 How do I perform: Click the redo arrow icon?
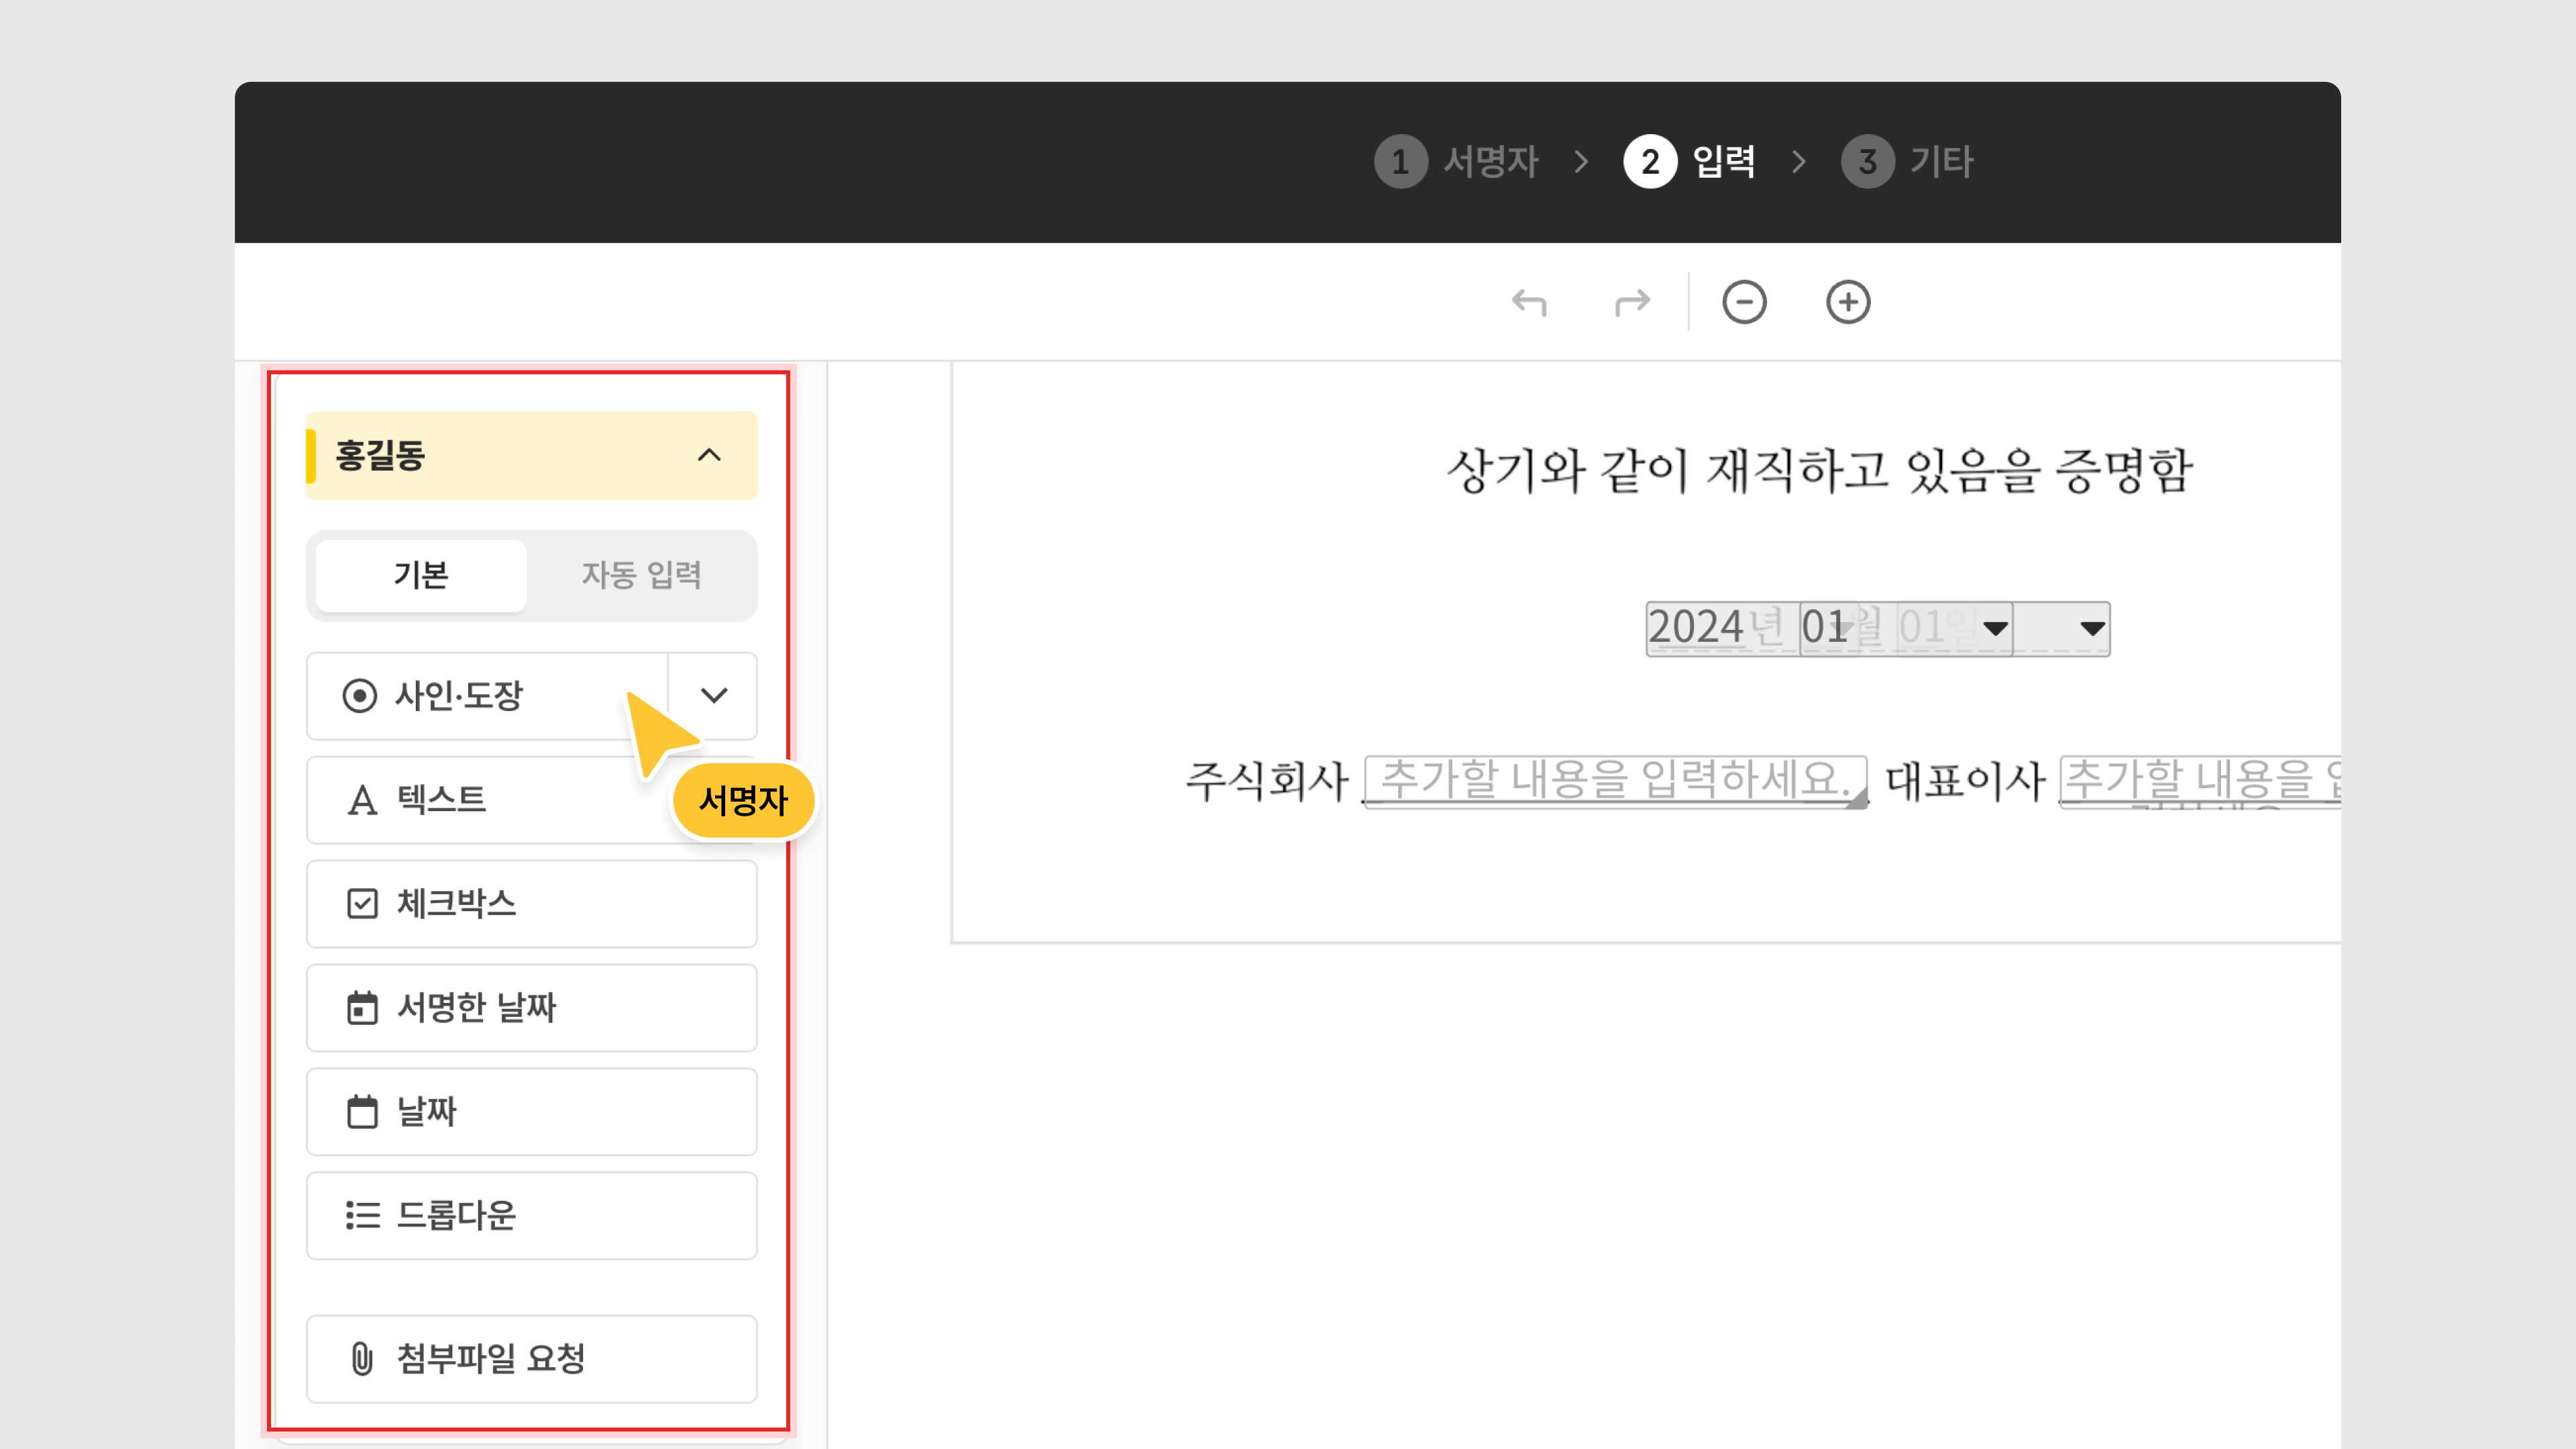tap(1632, 302)
